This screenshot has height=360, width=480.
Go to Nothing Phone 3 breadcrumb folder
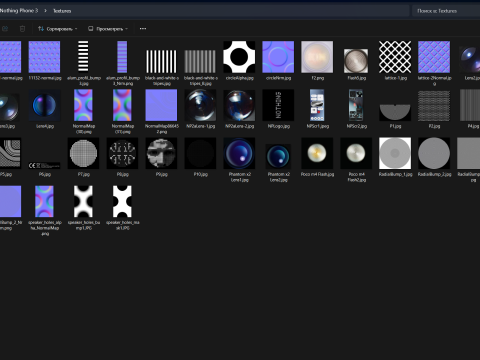(19, 11)
